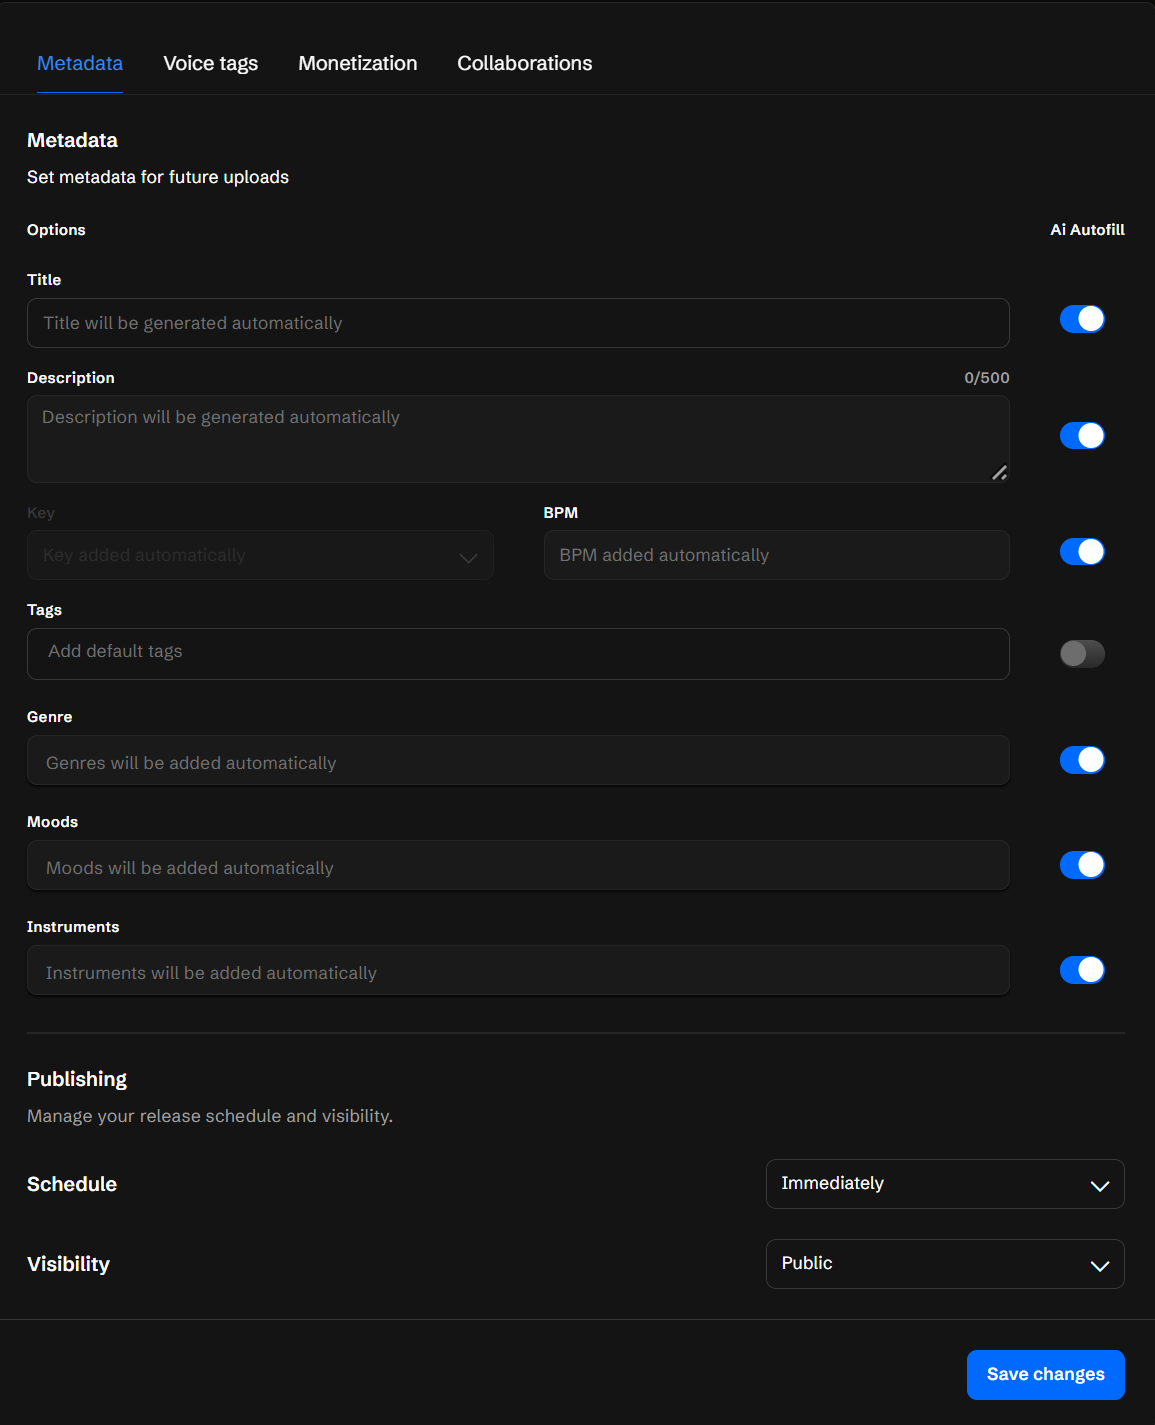Click the Title input field

tap(518, 323)
